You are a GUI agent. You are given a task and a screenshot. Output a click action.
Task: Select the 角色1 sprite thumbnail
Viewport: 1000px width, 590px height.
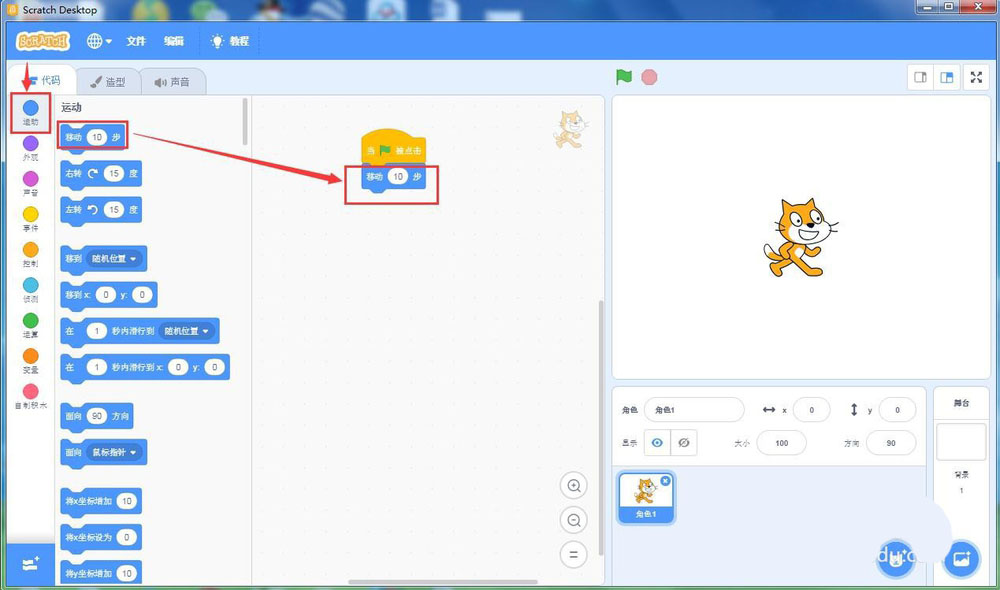click(645, 496)
